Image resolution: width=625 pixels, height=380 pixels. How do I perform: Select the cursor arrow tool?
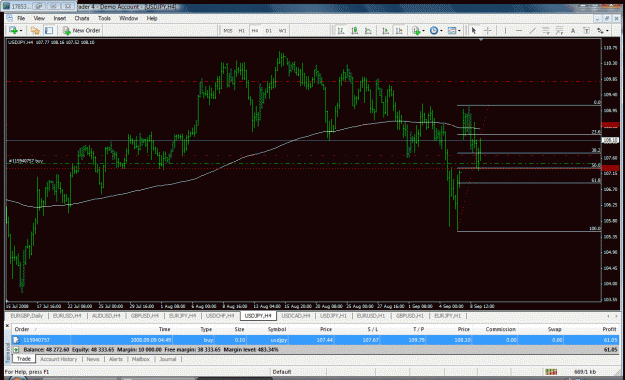click(x=474, y=31)
